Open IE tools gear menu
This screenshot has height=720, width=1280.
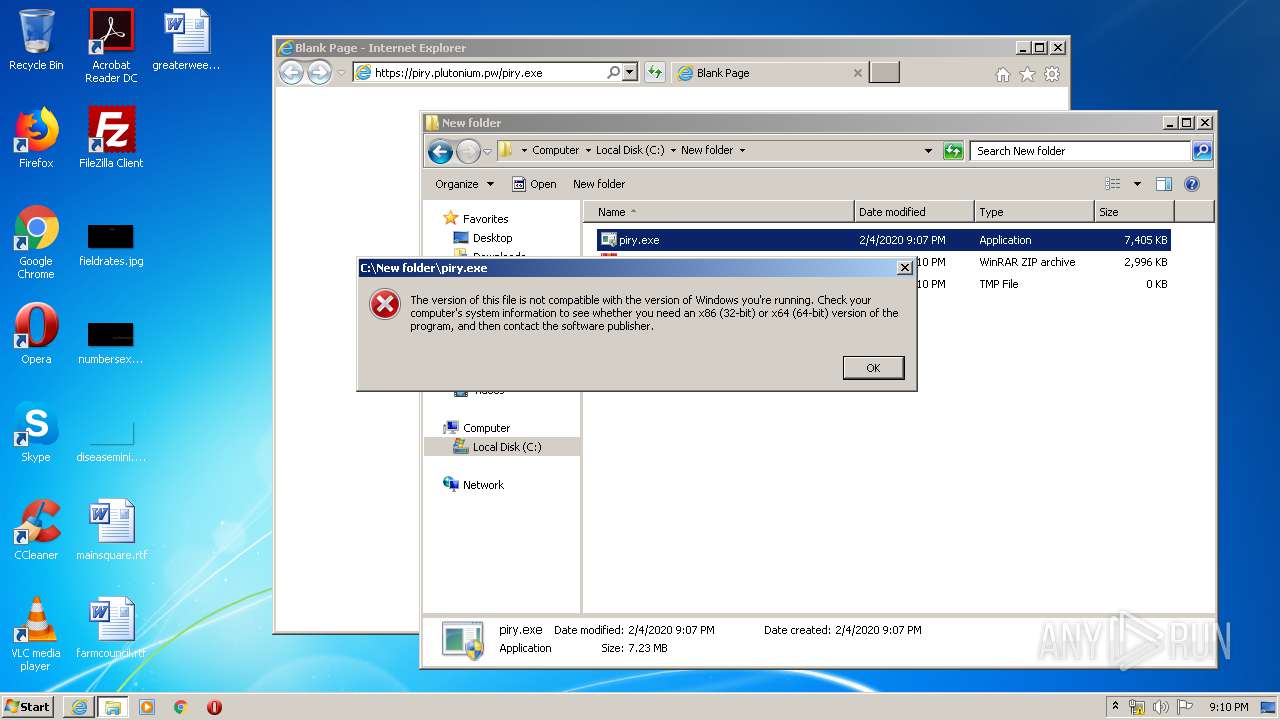[x=1052, y=74]
